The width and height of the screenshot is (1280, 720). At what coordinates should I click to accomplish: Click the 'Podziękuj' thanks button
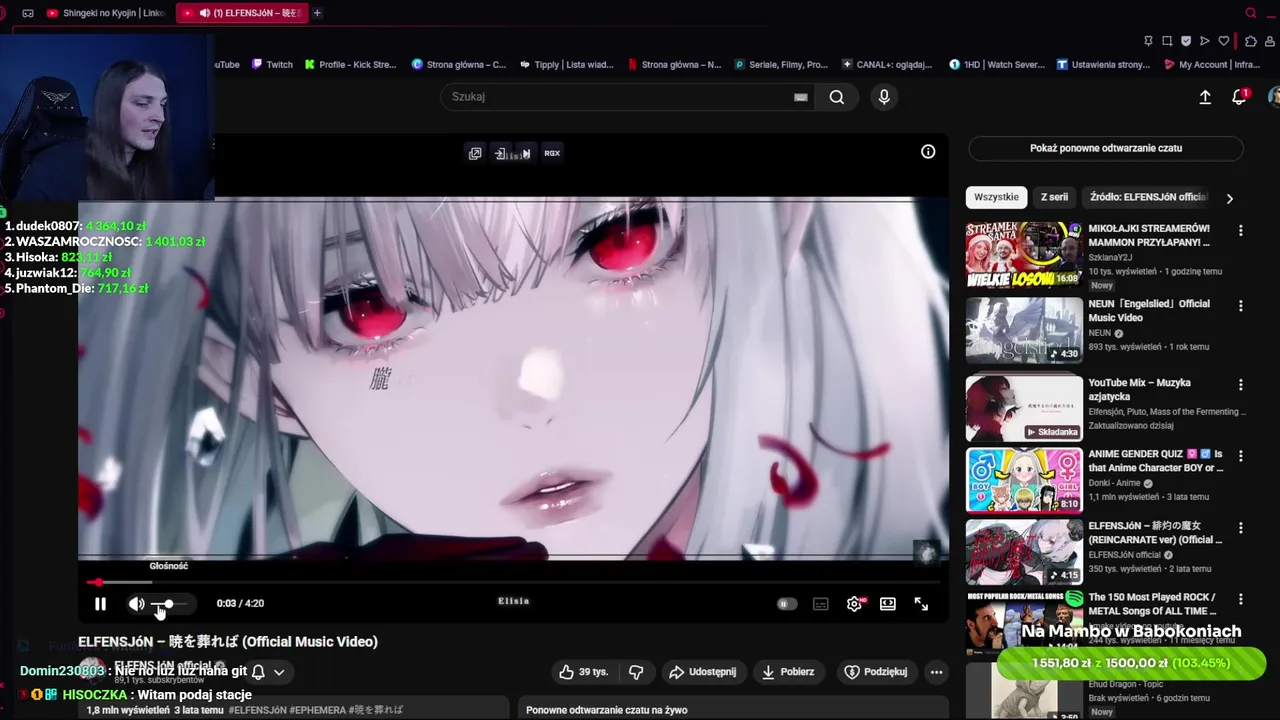pyautogui.click(x=876, y=672)
